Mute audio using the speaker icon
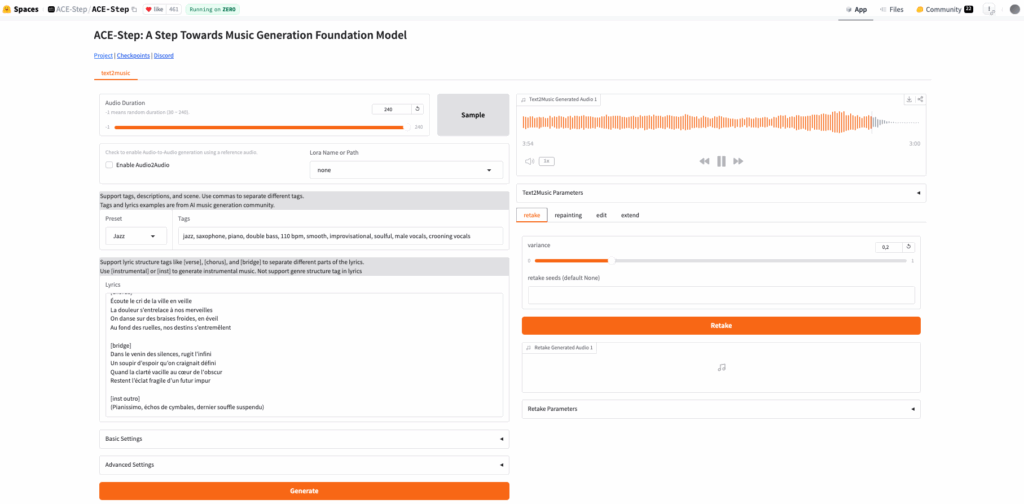This screenshot has width=1024, height=504. point(529,161)
